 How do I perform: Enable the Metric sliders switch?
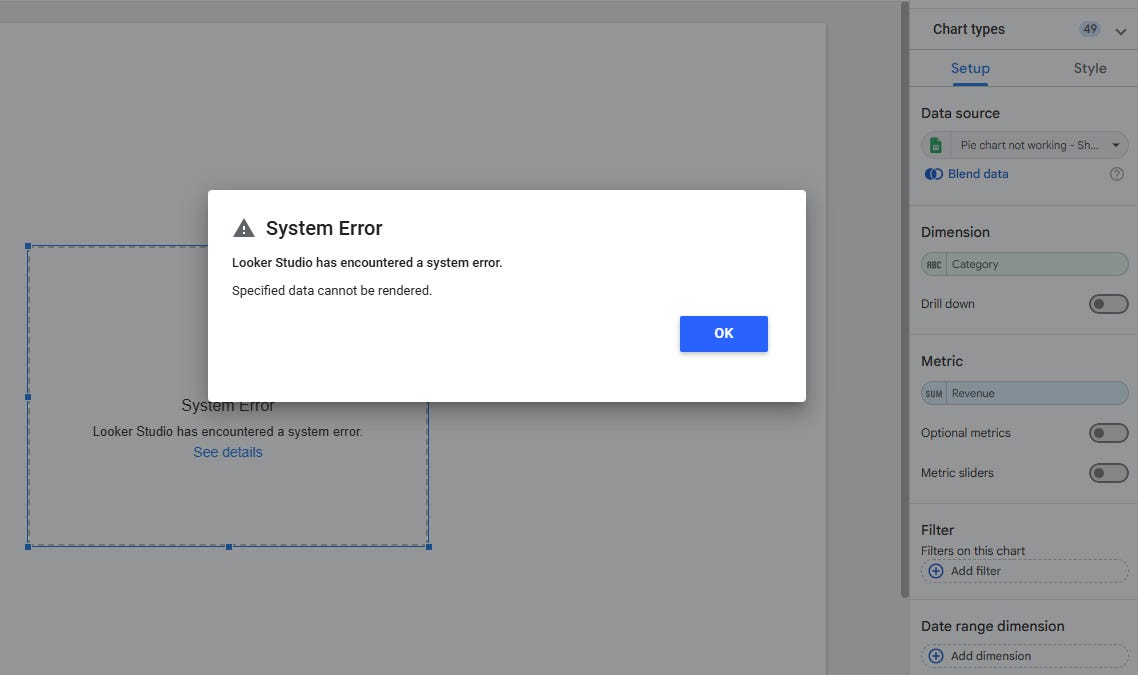tap(1108, 473)
